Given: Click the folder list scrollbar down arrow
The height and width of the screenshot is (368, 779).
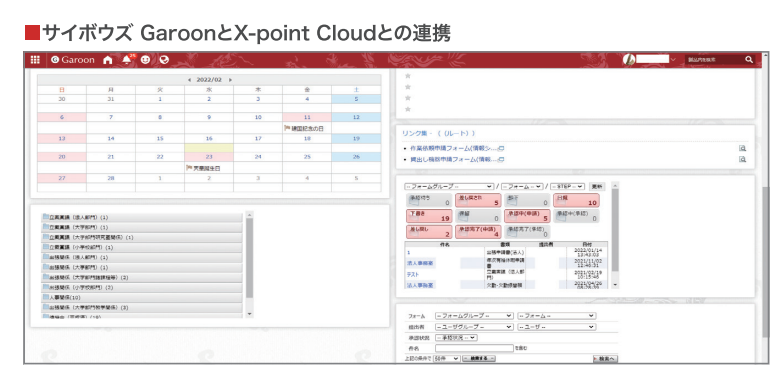Looking at the screenshot, I should [249, 314].
